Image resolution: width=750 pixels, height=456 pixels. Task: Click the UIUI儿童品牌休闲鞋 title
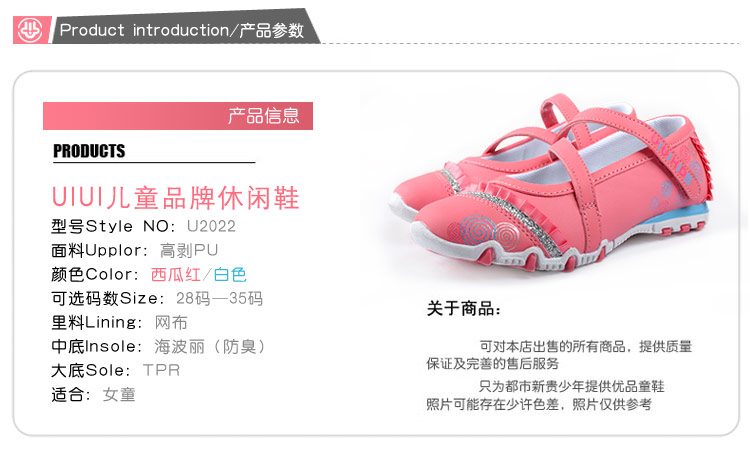176,198
